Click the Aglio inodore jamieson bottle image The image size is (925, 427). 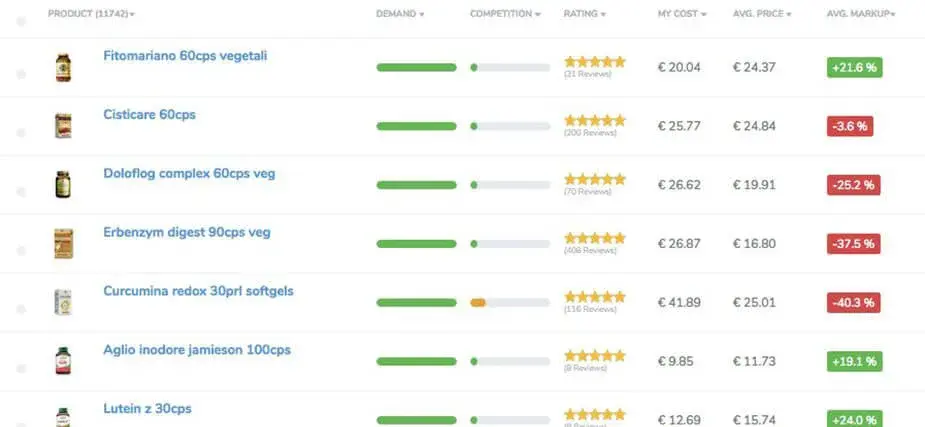coord(63,361)
